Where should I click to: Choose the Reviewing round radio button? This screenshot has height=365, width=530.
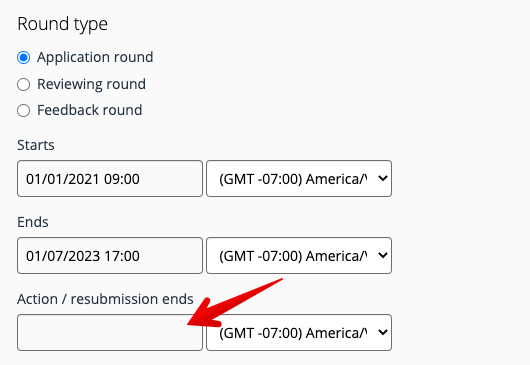(x=24, y=84)
